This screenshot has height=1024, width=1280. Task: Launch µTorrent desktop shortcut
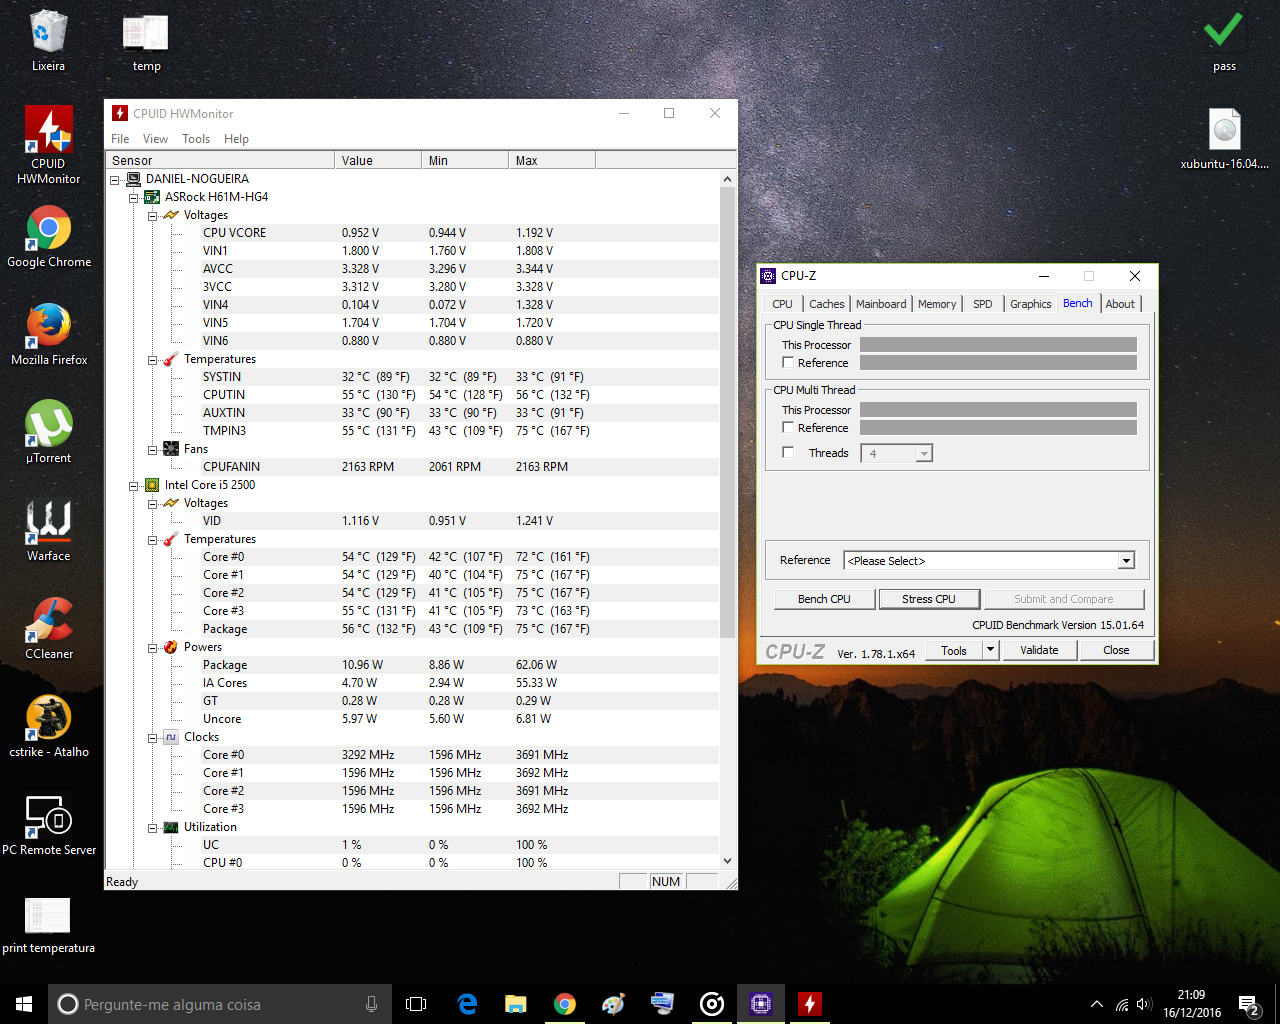tap(48, 432)
